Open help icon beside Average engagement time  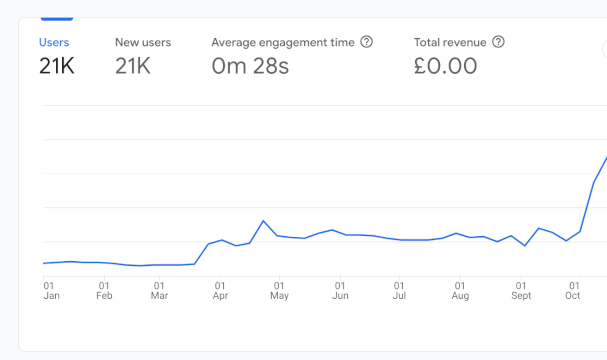pyautogui.click(x=366, y=42)
